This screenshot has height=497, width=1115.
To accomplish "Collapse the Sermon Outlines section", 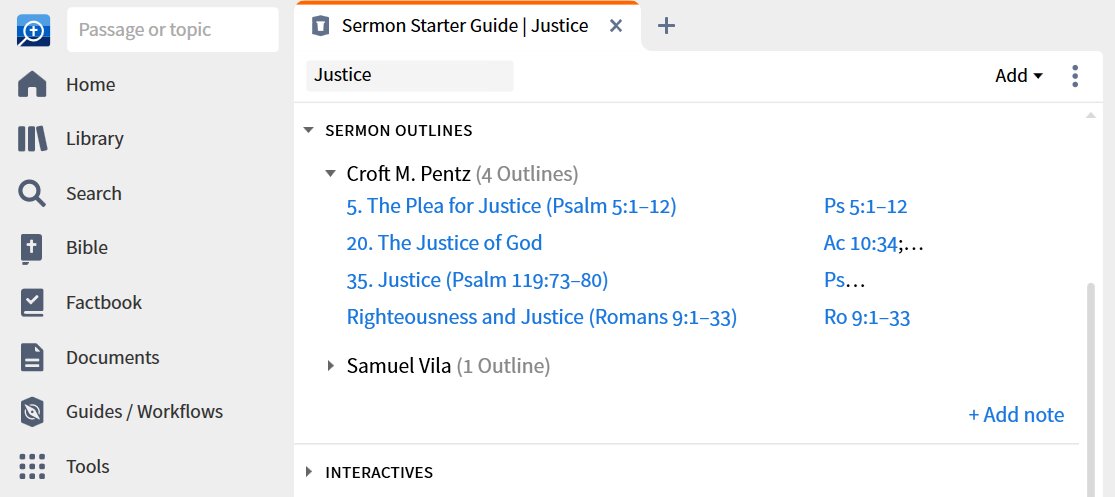I will pos(308,130).
